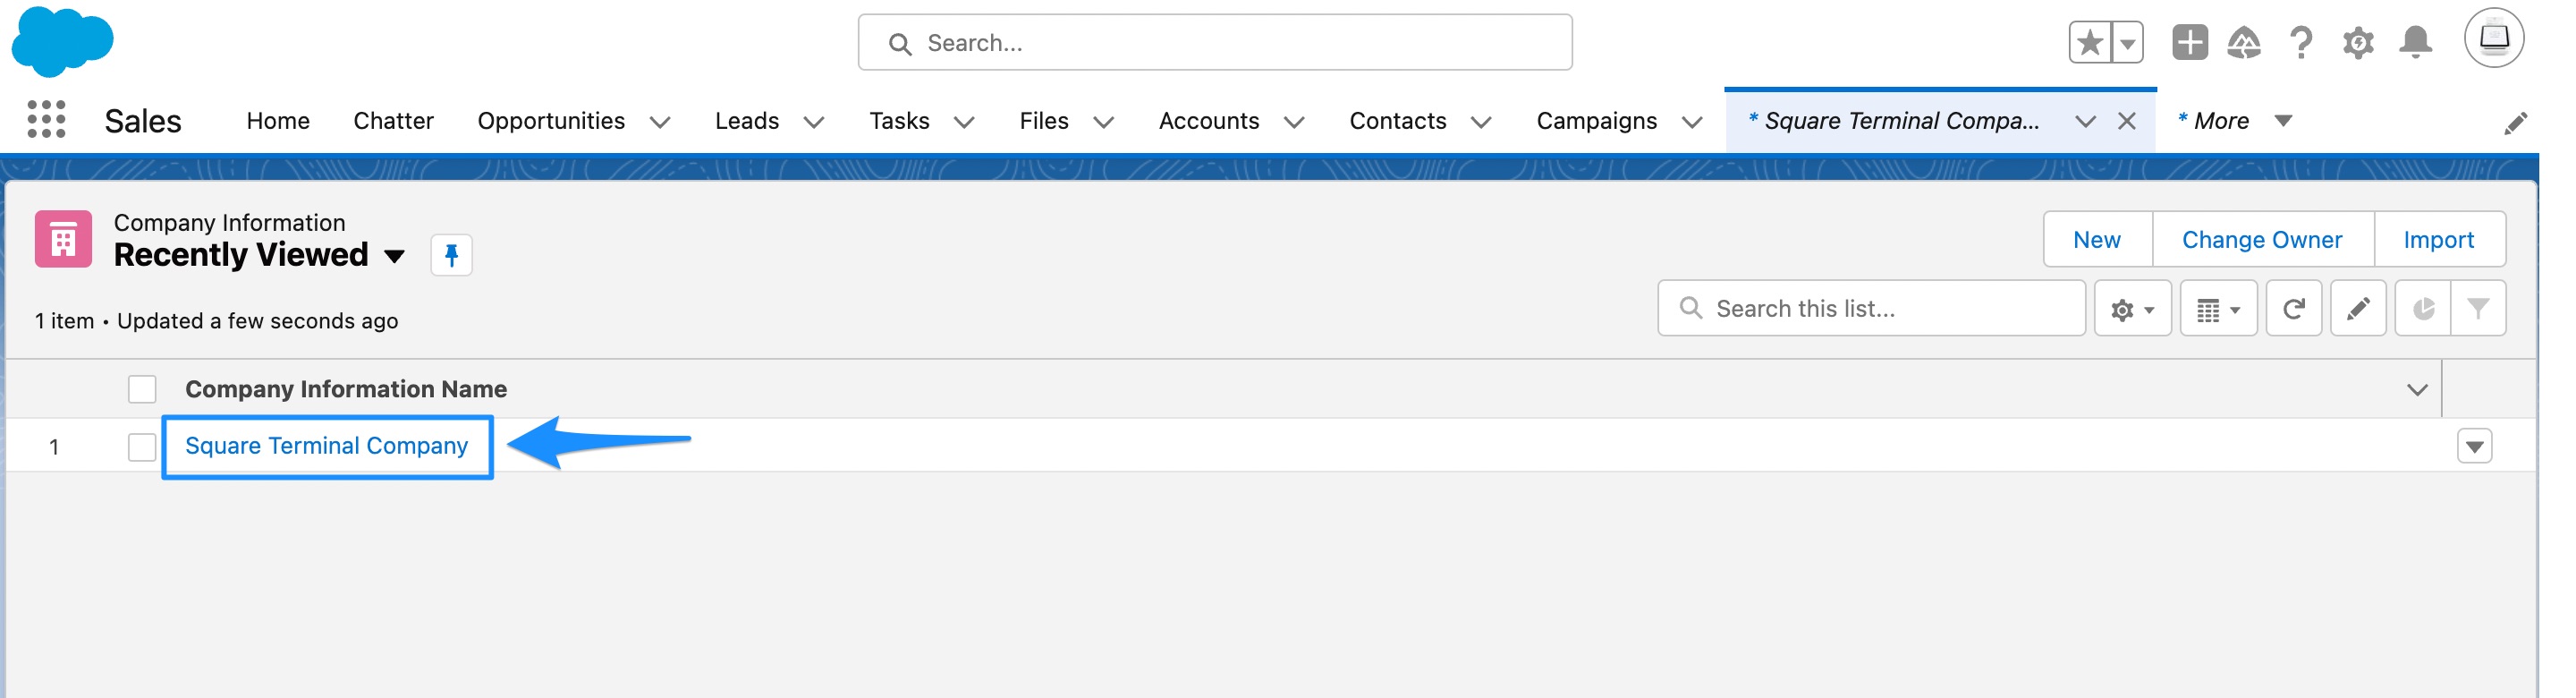Image resolution: width=2576 pixels, height=698 pixels.
Task: Click the Company Information object icon
Action: point(63,239)
